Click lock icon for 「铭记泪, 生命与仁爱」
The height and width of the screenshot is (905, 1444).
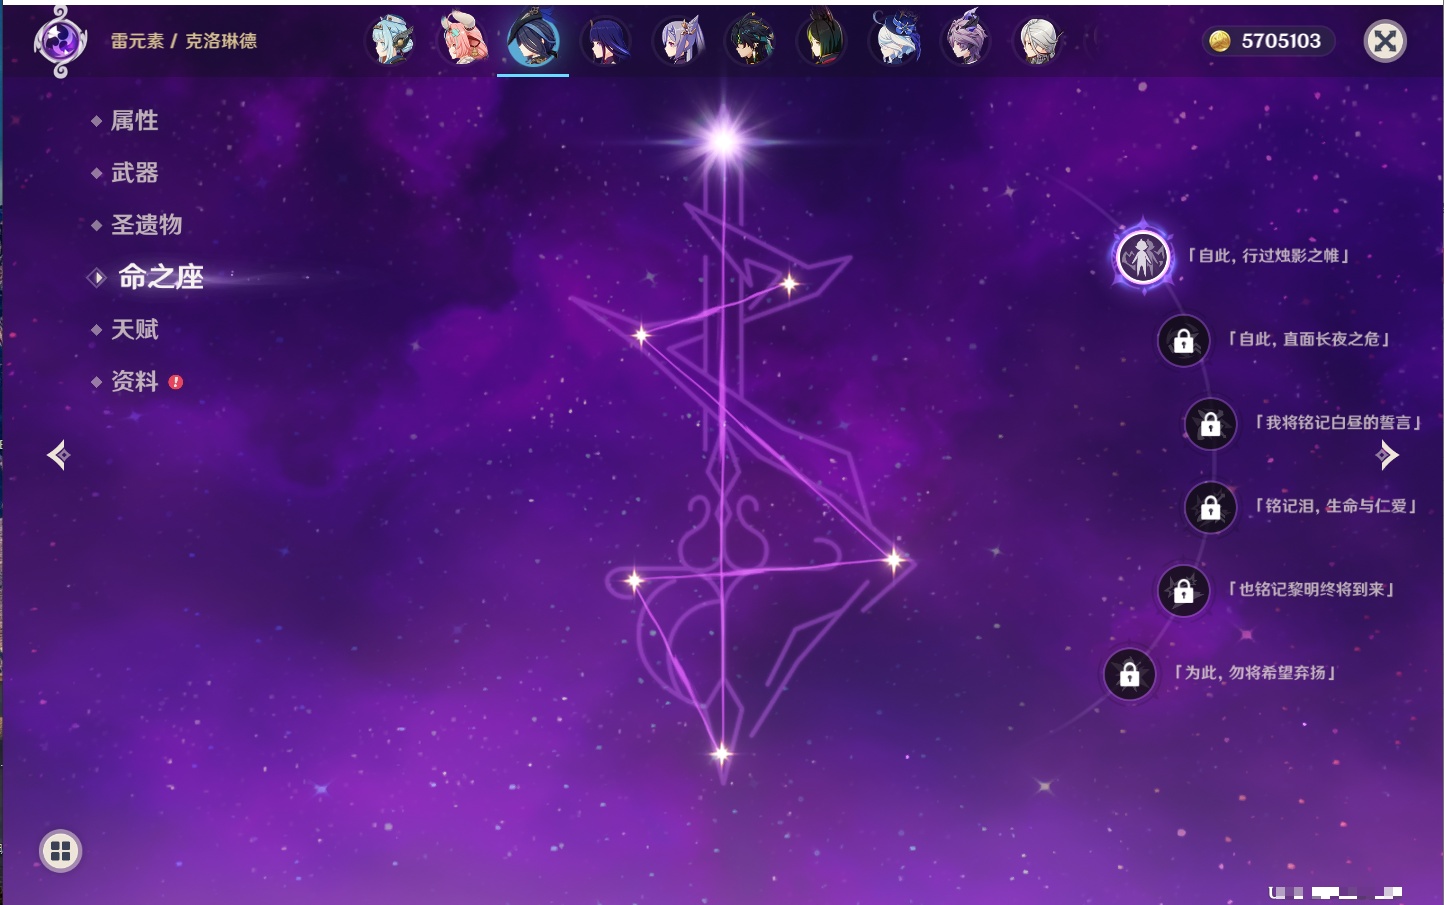tap(1210, 508)
